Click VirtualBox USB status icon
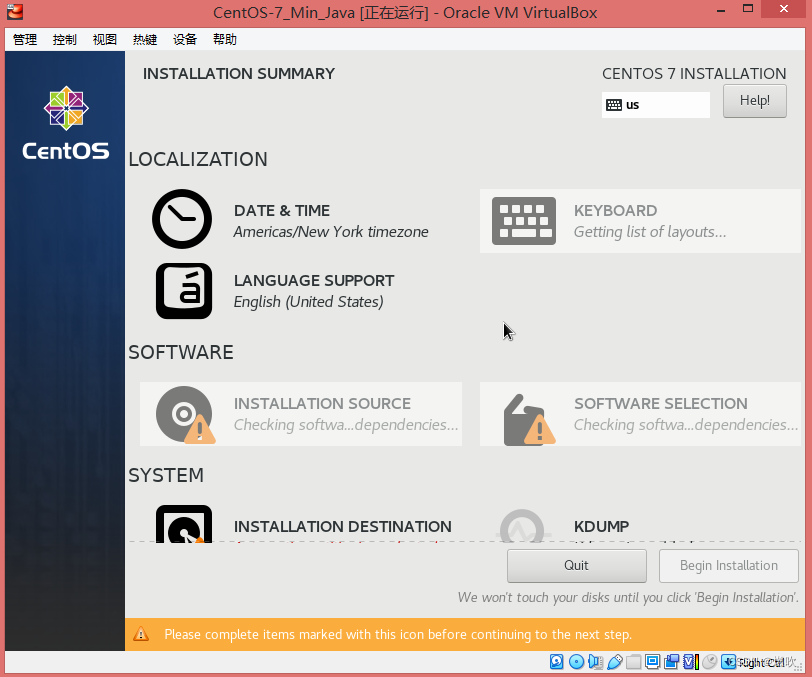This screenshot has width=812, height=677. coord(615,661)
